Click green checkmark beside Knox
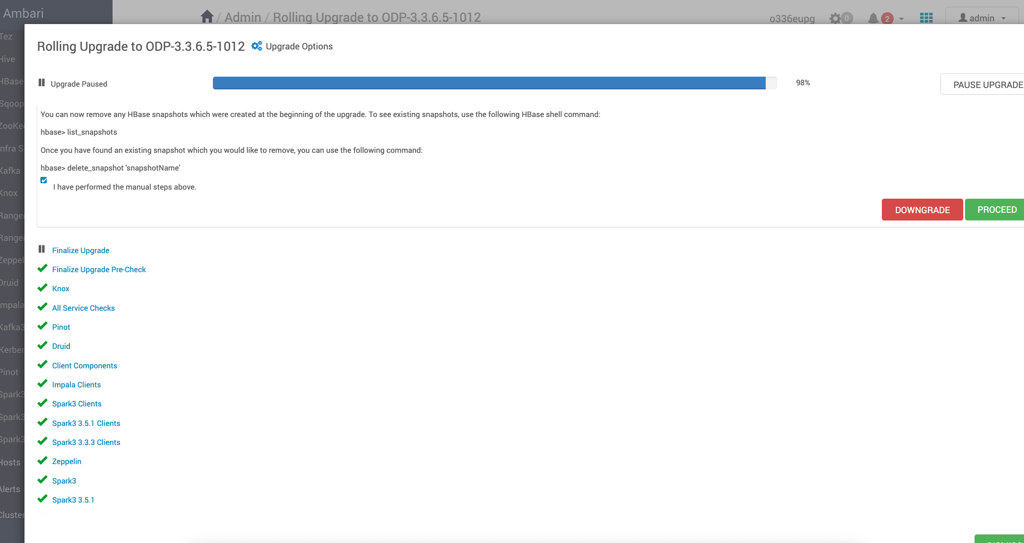Viewport: 1024px width, 543px height. 42,288
